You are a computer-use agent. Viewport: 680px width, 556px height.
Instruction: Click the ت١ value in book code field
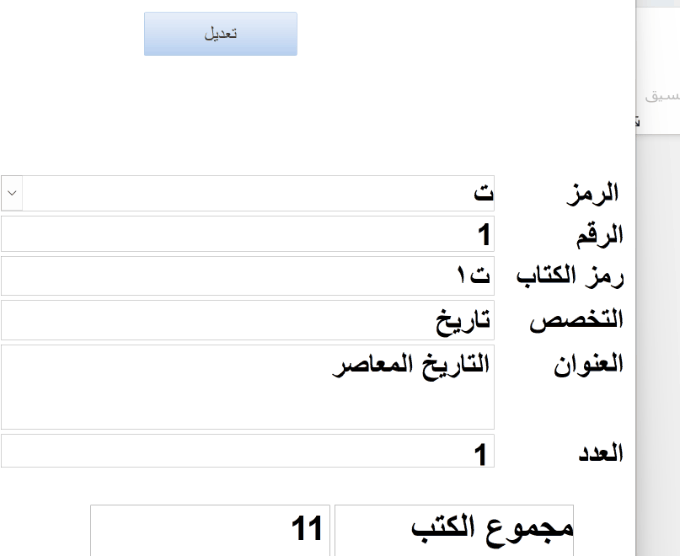coord(473,275)
